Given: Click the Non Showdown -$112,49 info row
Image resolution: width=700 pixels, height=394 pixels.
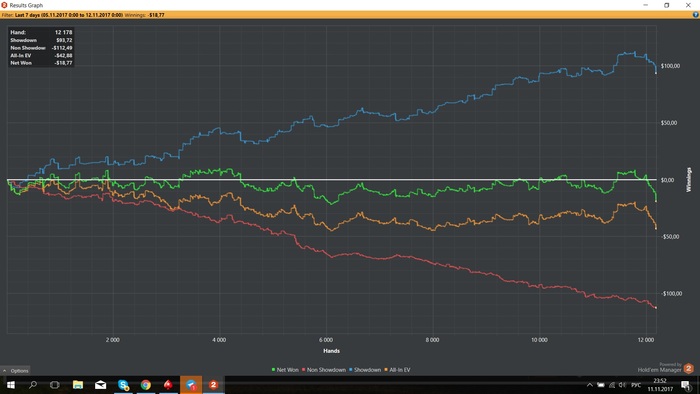Looking at the screenshot, I should [41, 48].
